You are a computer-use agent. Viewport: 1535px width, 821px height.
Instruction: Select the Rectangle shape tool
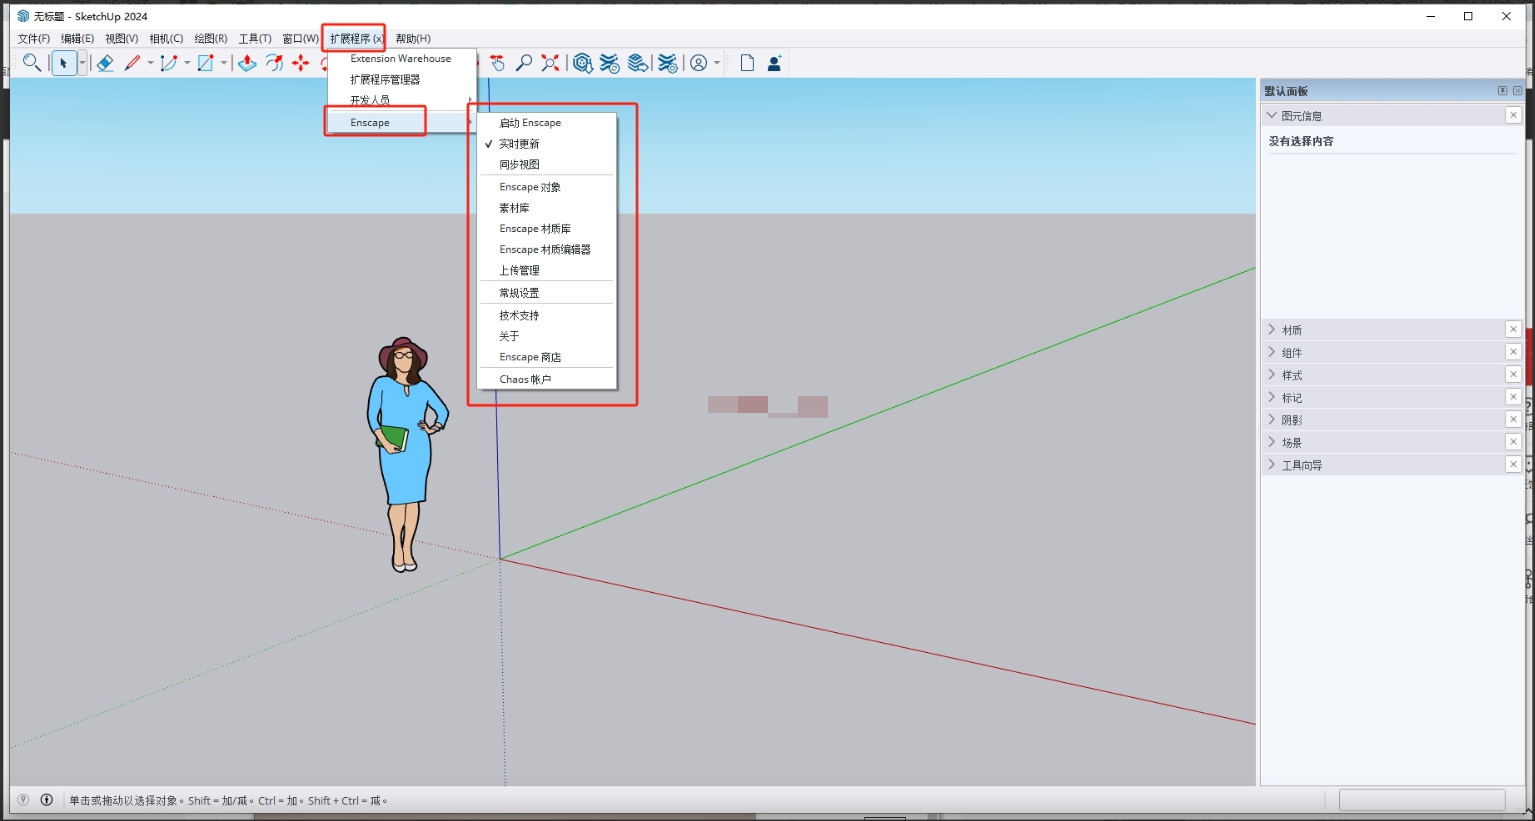point(206,63)
